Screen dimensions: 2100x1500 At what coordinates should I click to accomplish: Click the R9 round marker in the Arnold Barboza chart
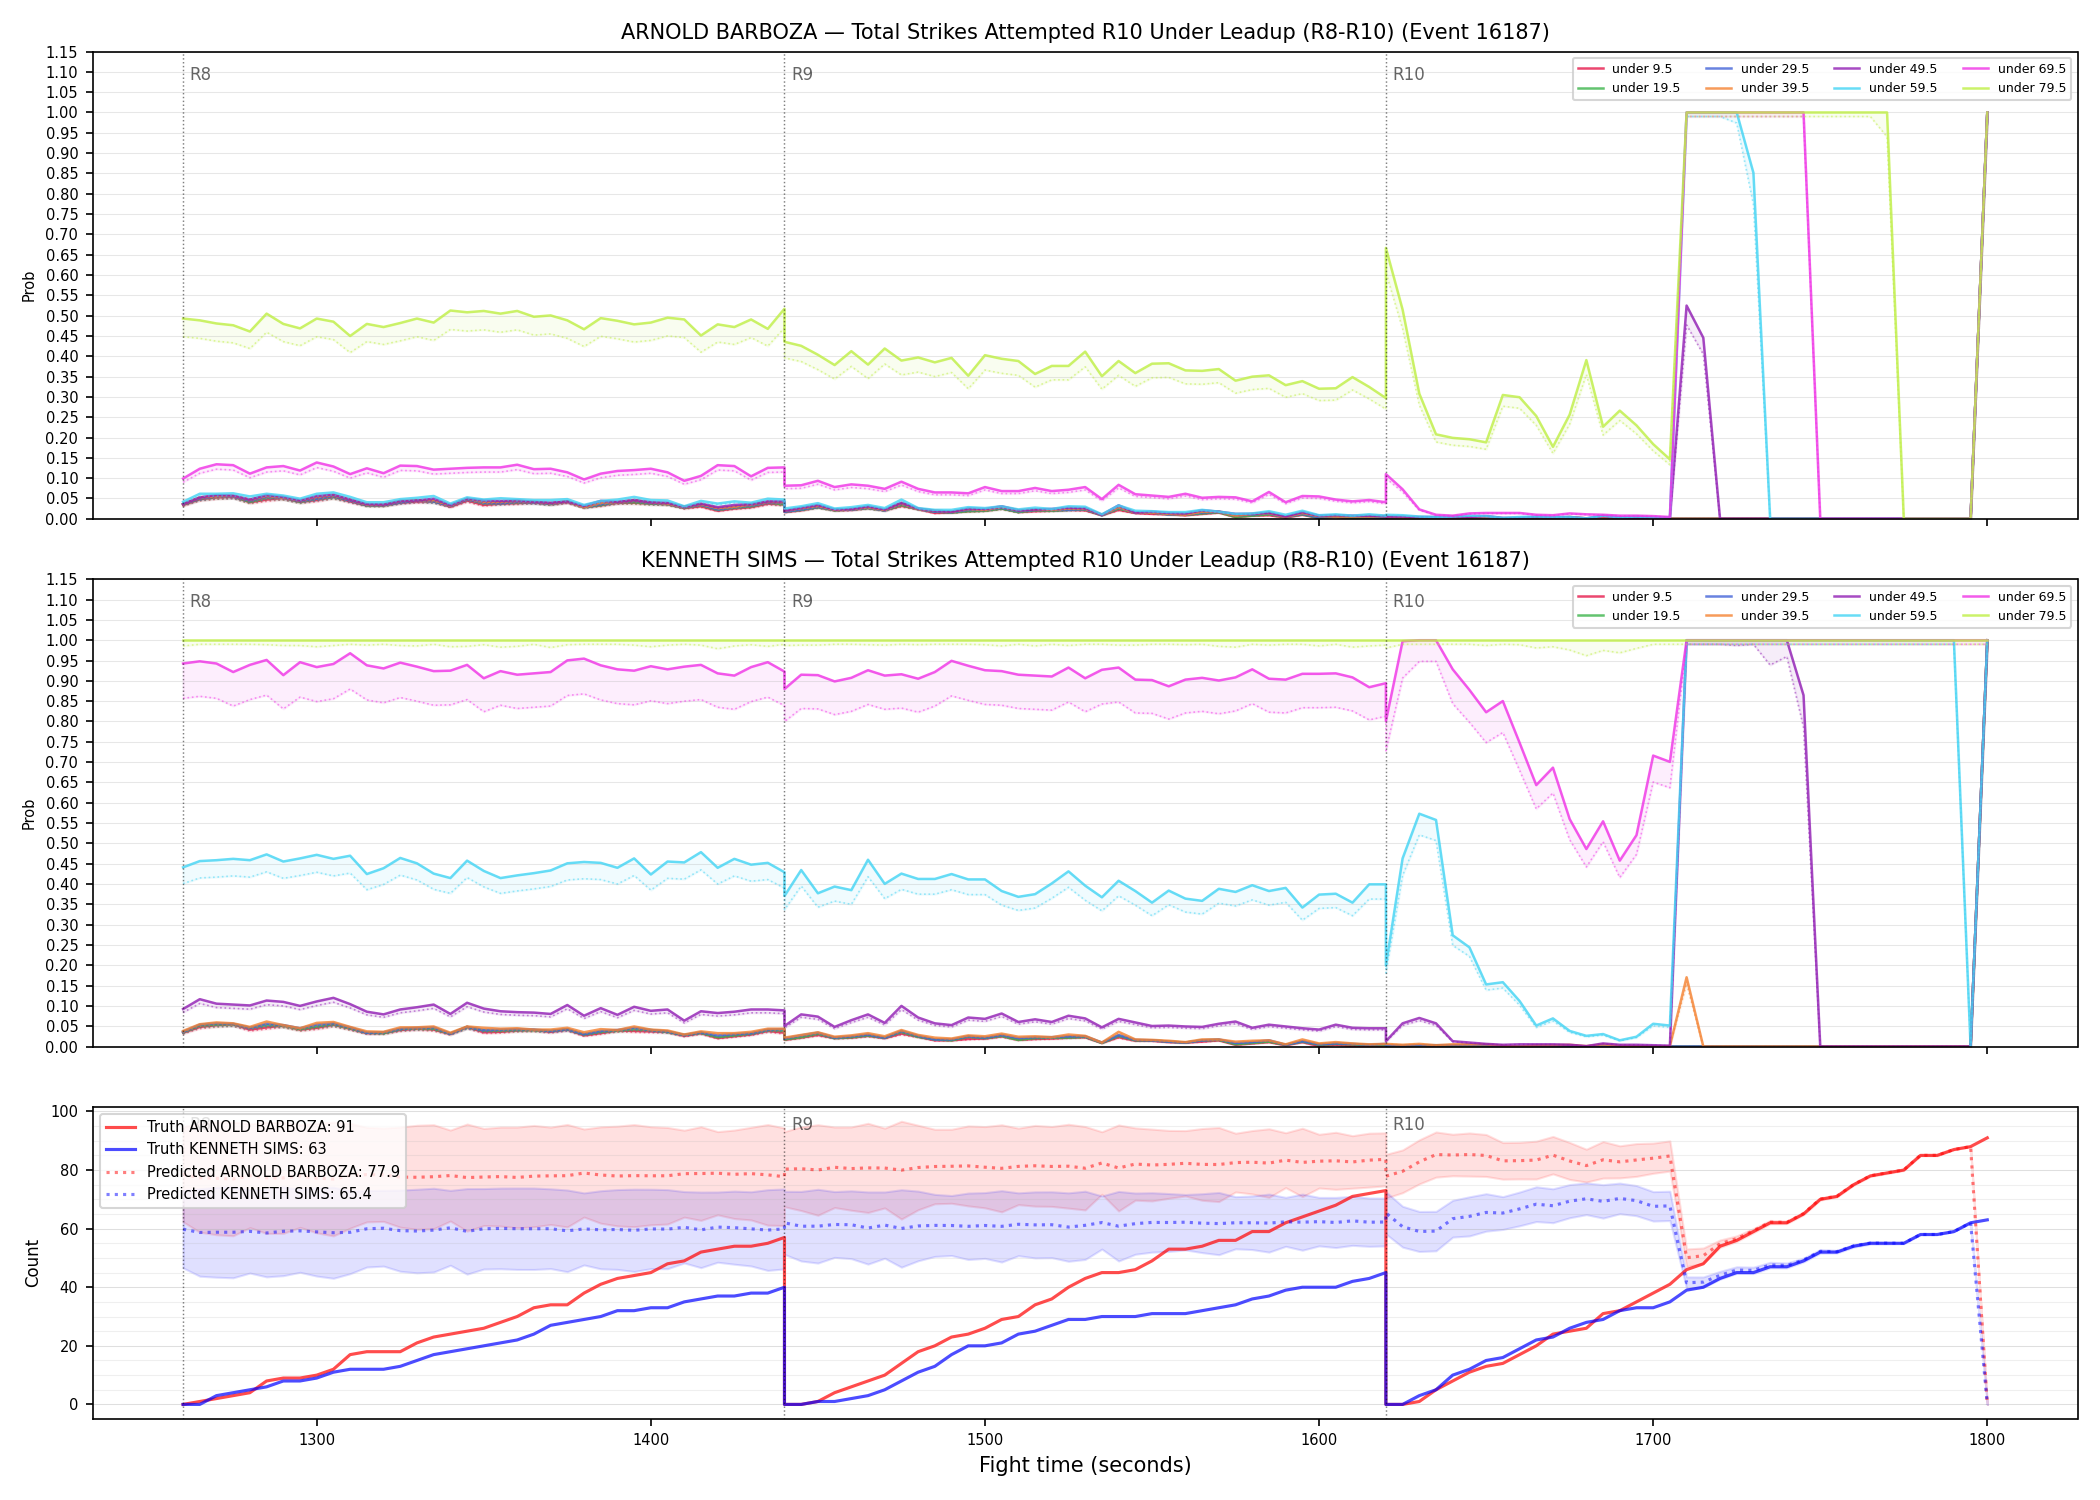(802, 74)
